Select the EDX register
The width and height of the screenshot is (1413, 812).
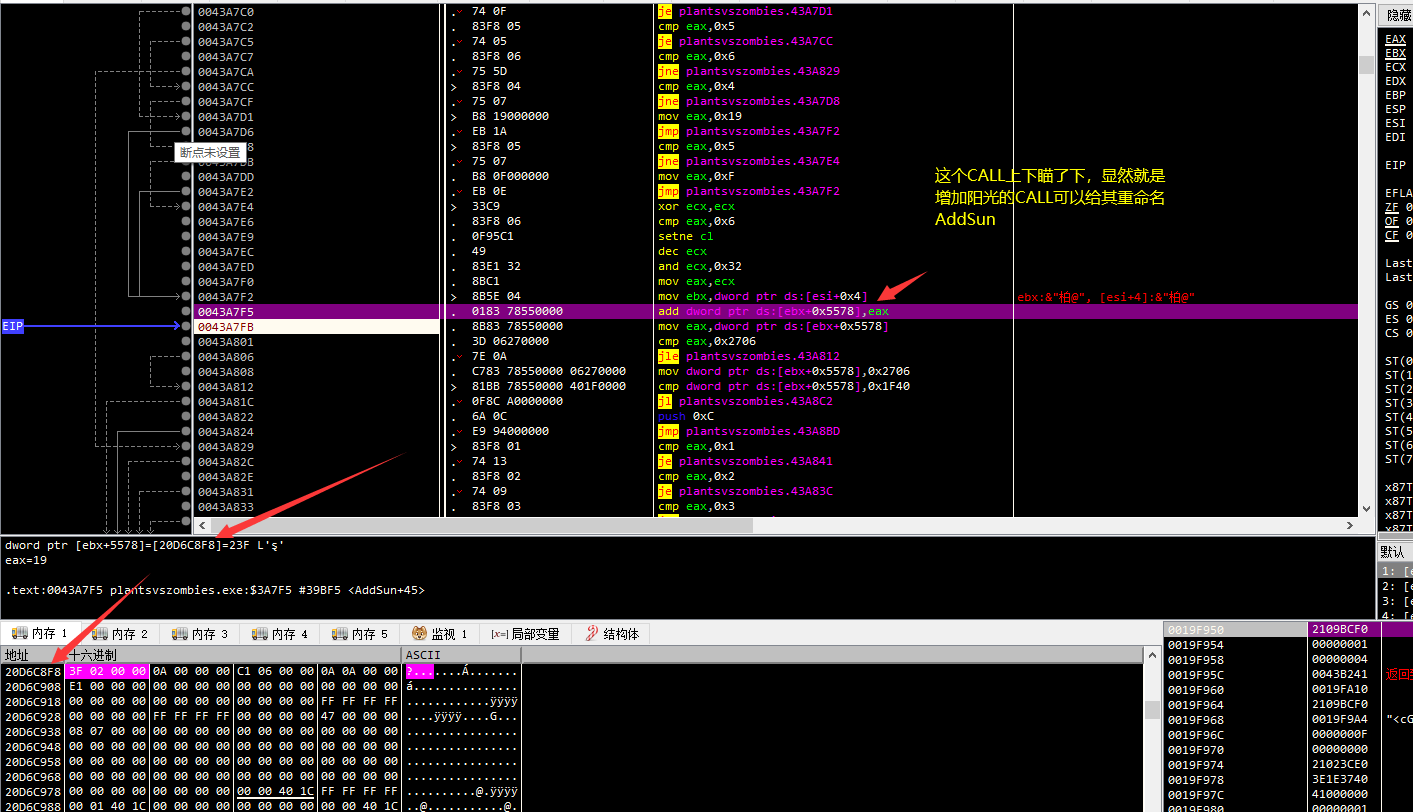pyautogui.click(x=1395, y=82)
